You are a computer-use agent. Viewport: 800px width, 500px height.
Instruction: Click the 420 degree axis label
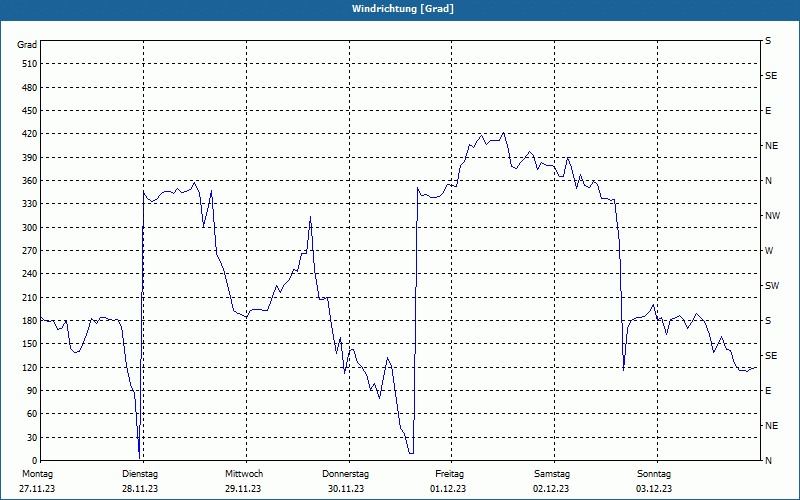pos(30,134)
